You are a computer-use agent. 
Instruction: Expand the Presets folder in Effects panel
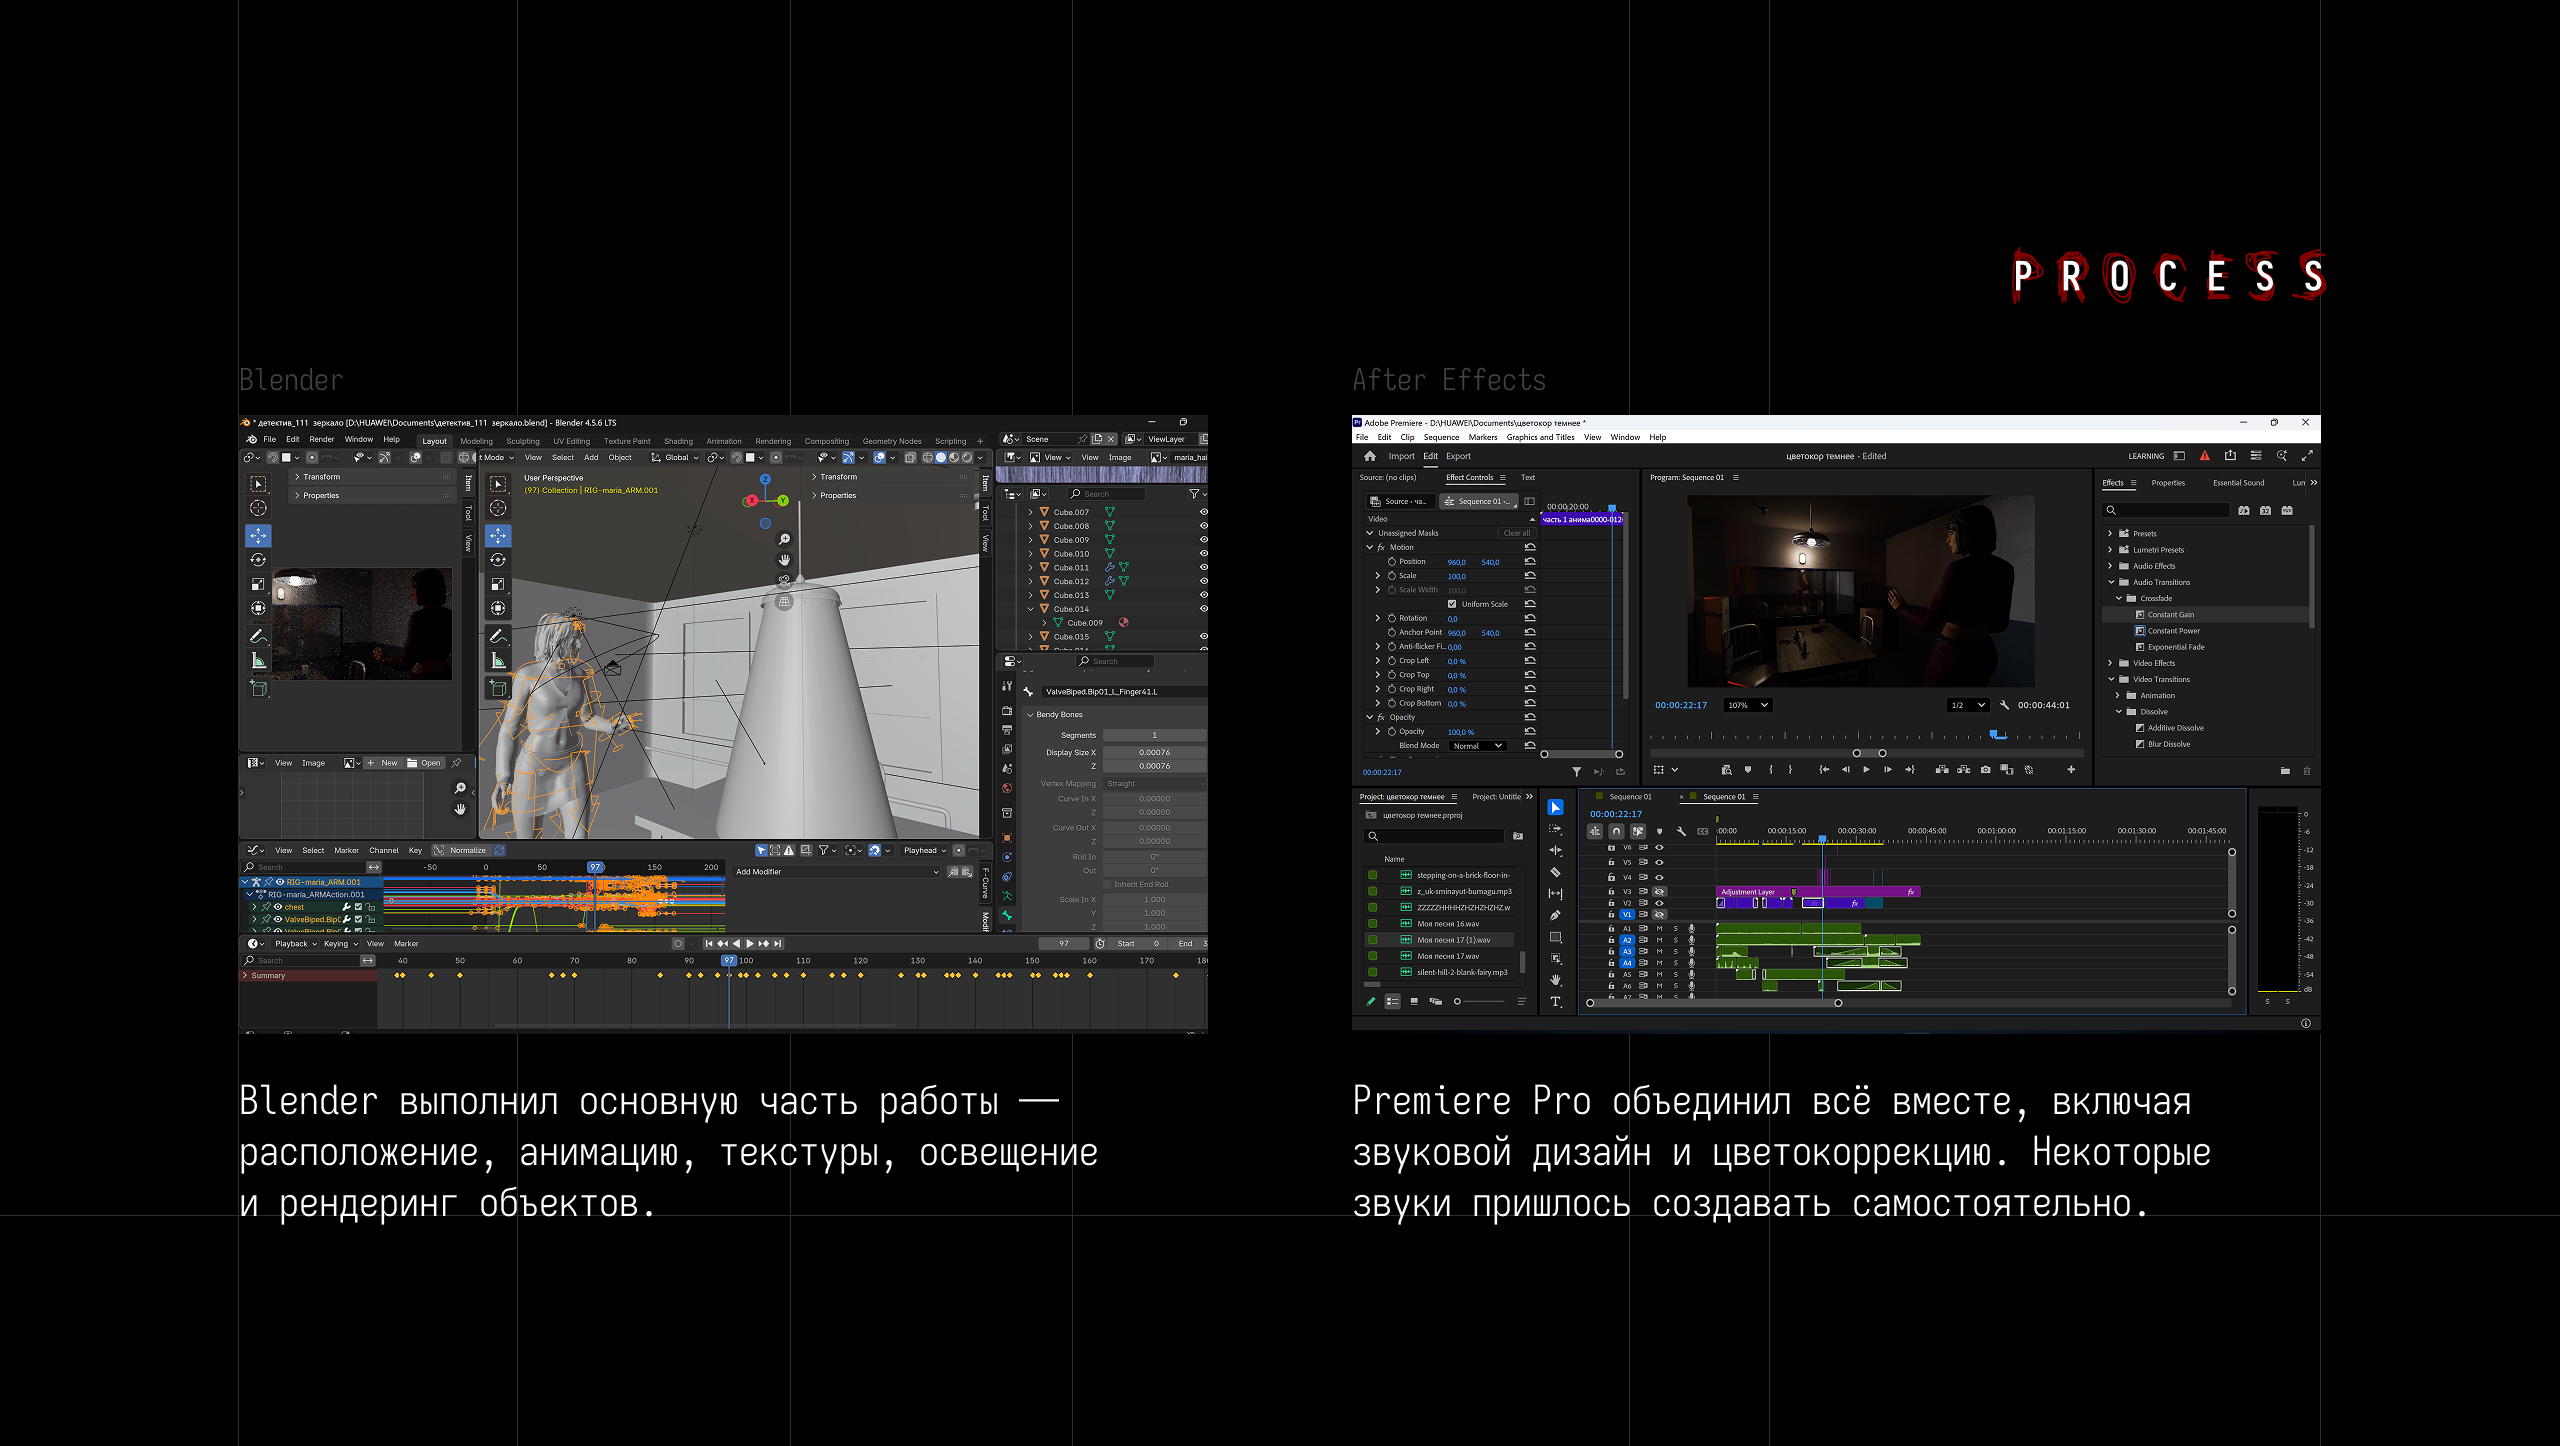point(2110,534)
